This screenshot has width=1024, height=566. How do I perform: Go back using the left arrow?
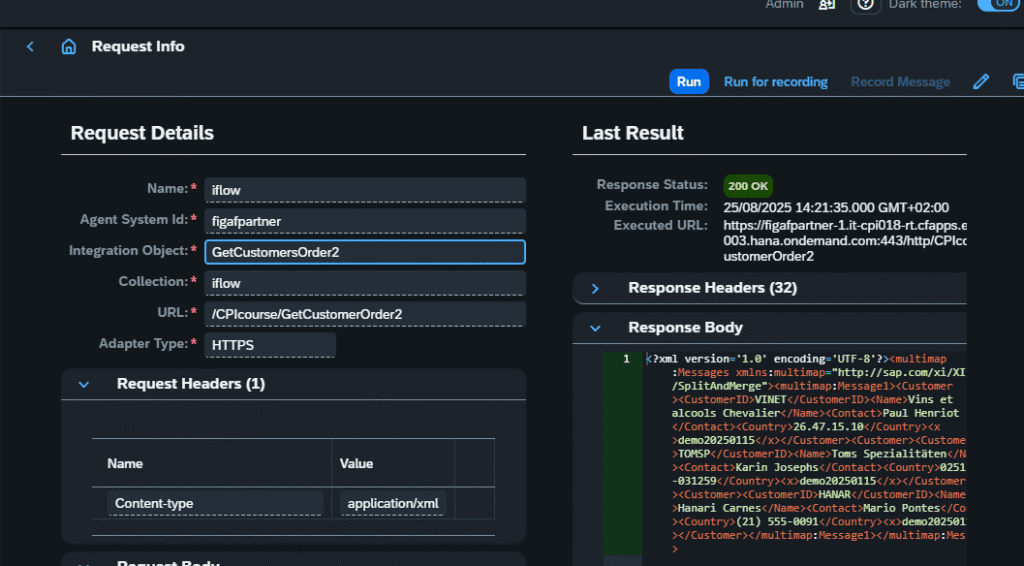[30, 46]
